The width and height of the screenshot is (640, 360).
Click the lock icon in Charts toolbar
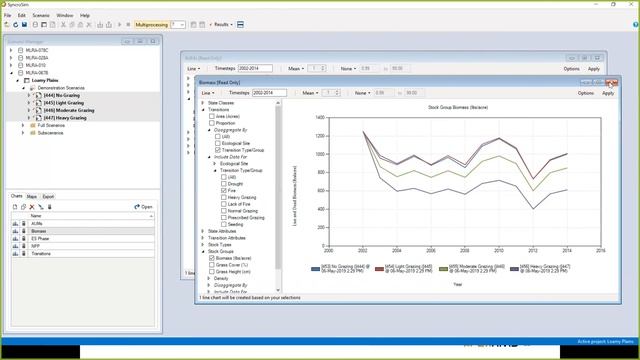[x=49, y=207]
